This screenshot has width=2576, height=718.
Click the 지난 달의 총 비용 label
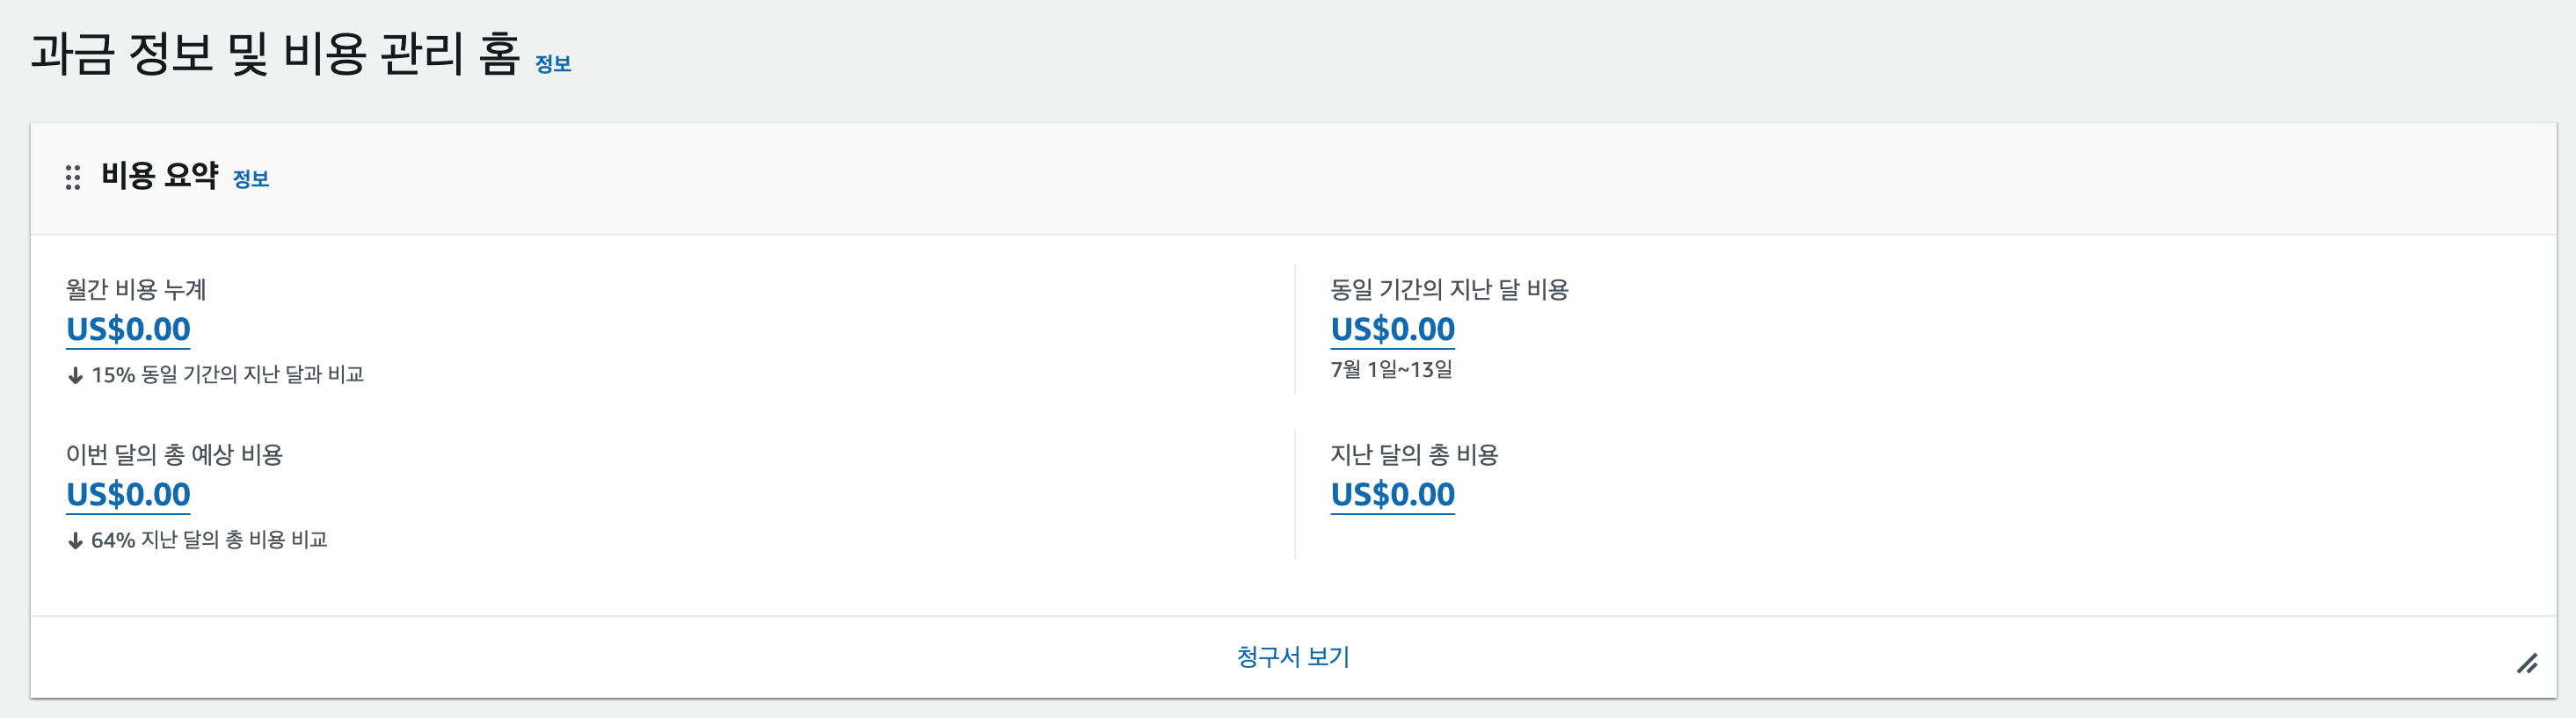point(1414,455)
